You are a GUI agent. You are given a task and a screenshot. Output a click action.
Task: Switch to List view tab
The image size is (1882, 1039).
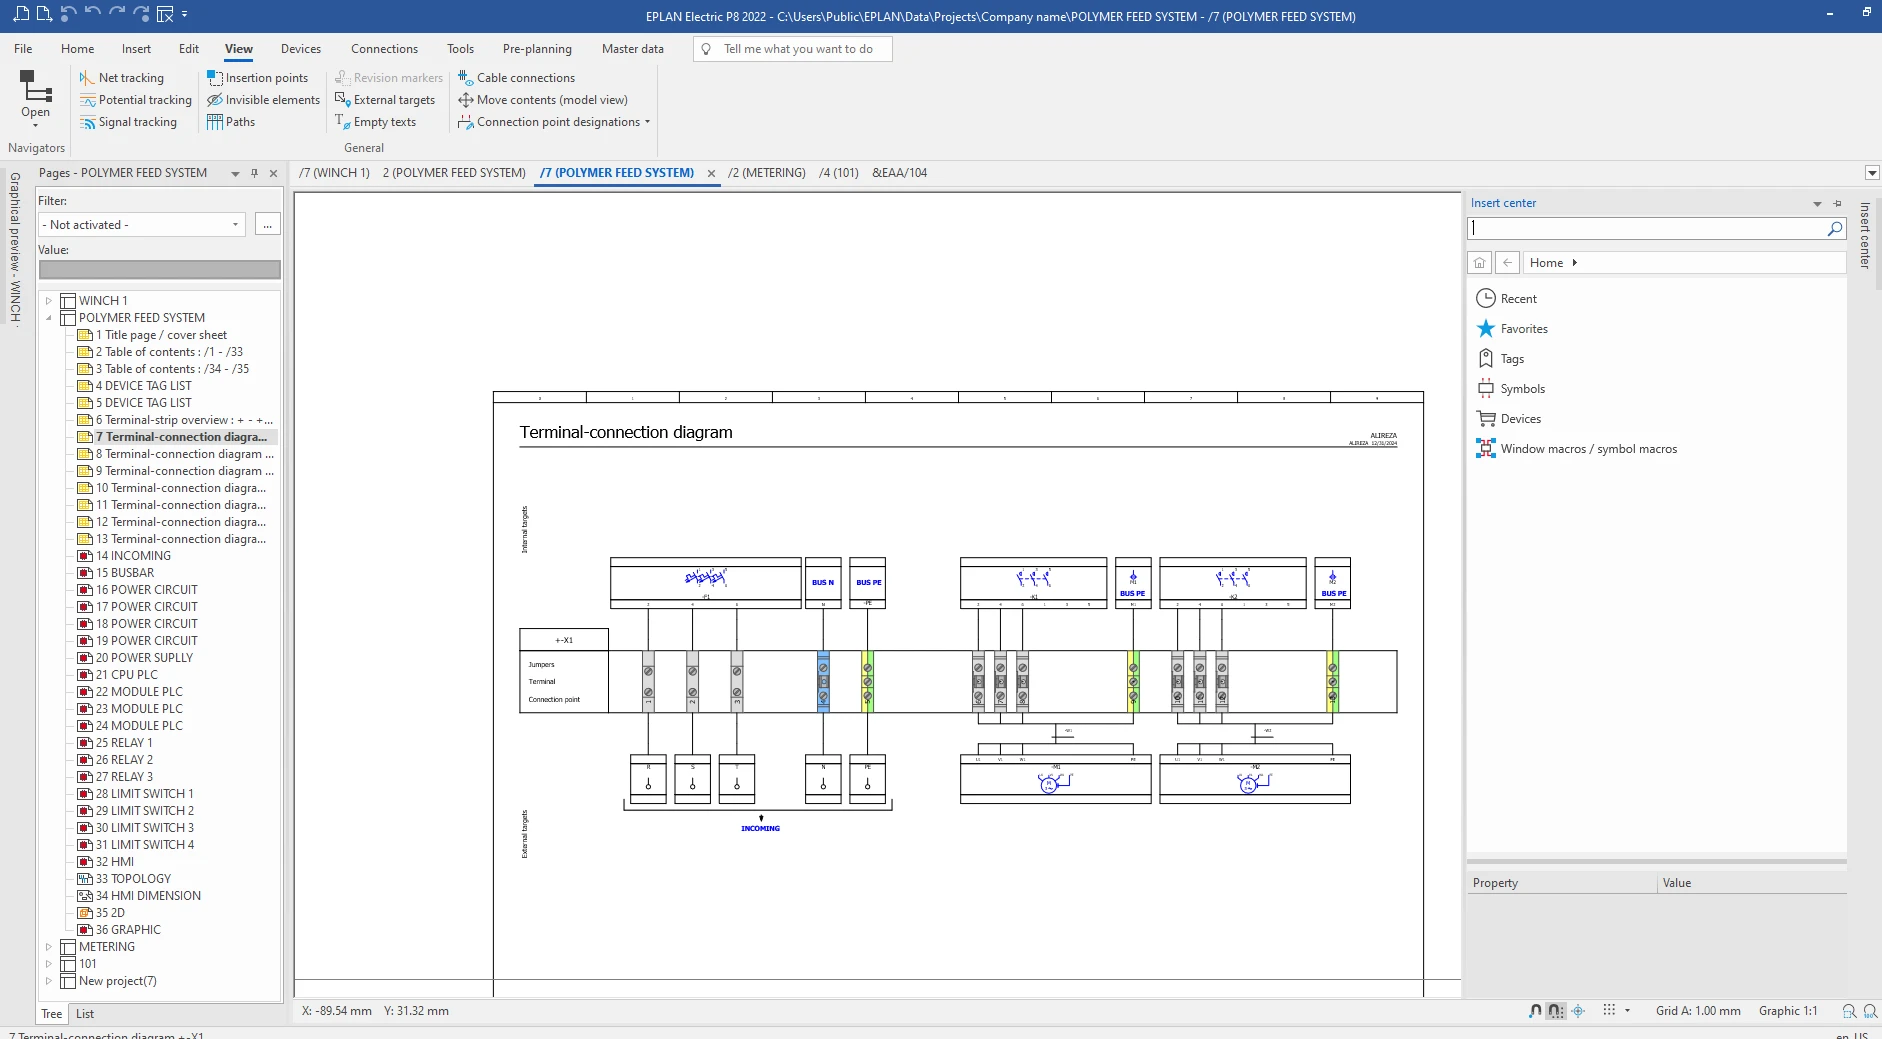pyautogui.click(x=85, y=1014)
